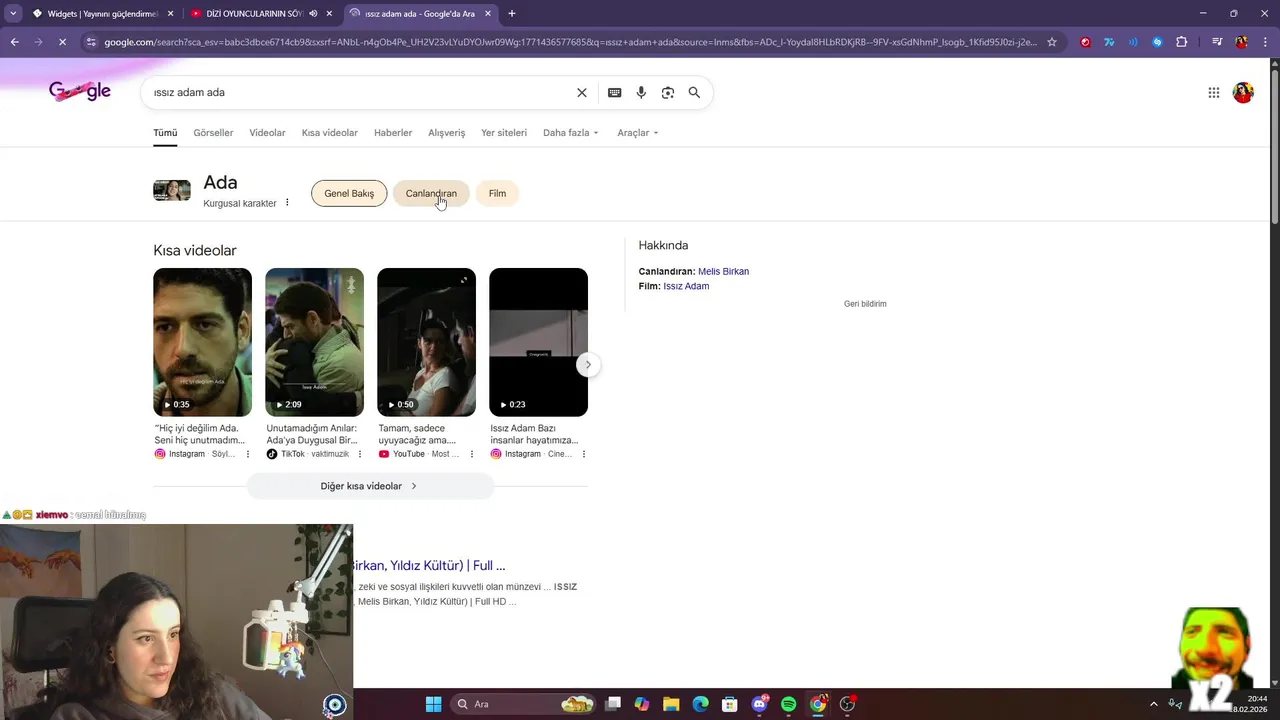The height and width of the screenshot is (720, 1280).
Task: Switch to the Yer siteleri tab
Action: [x=504, y=133]
